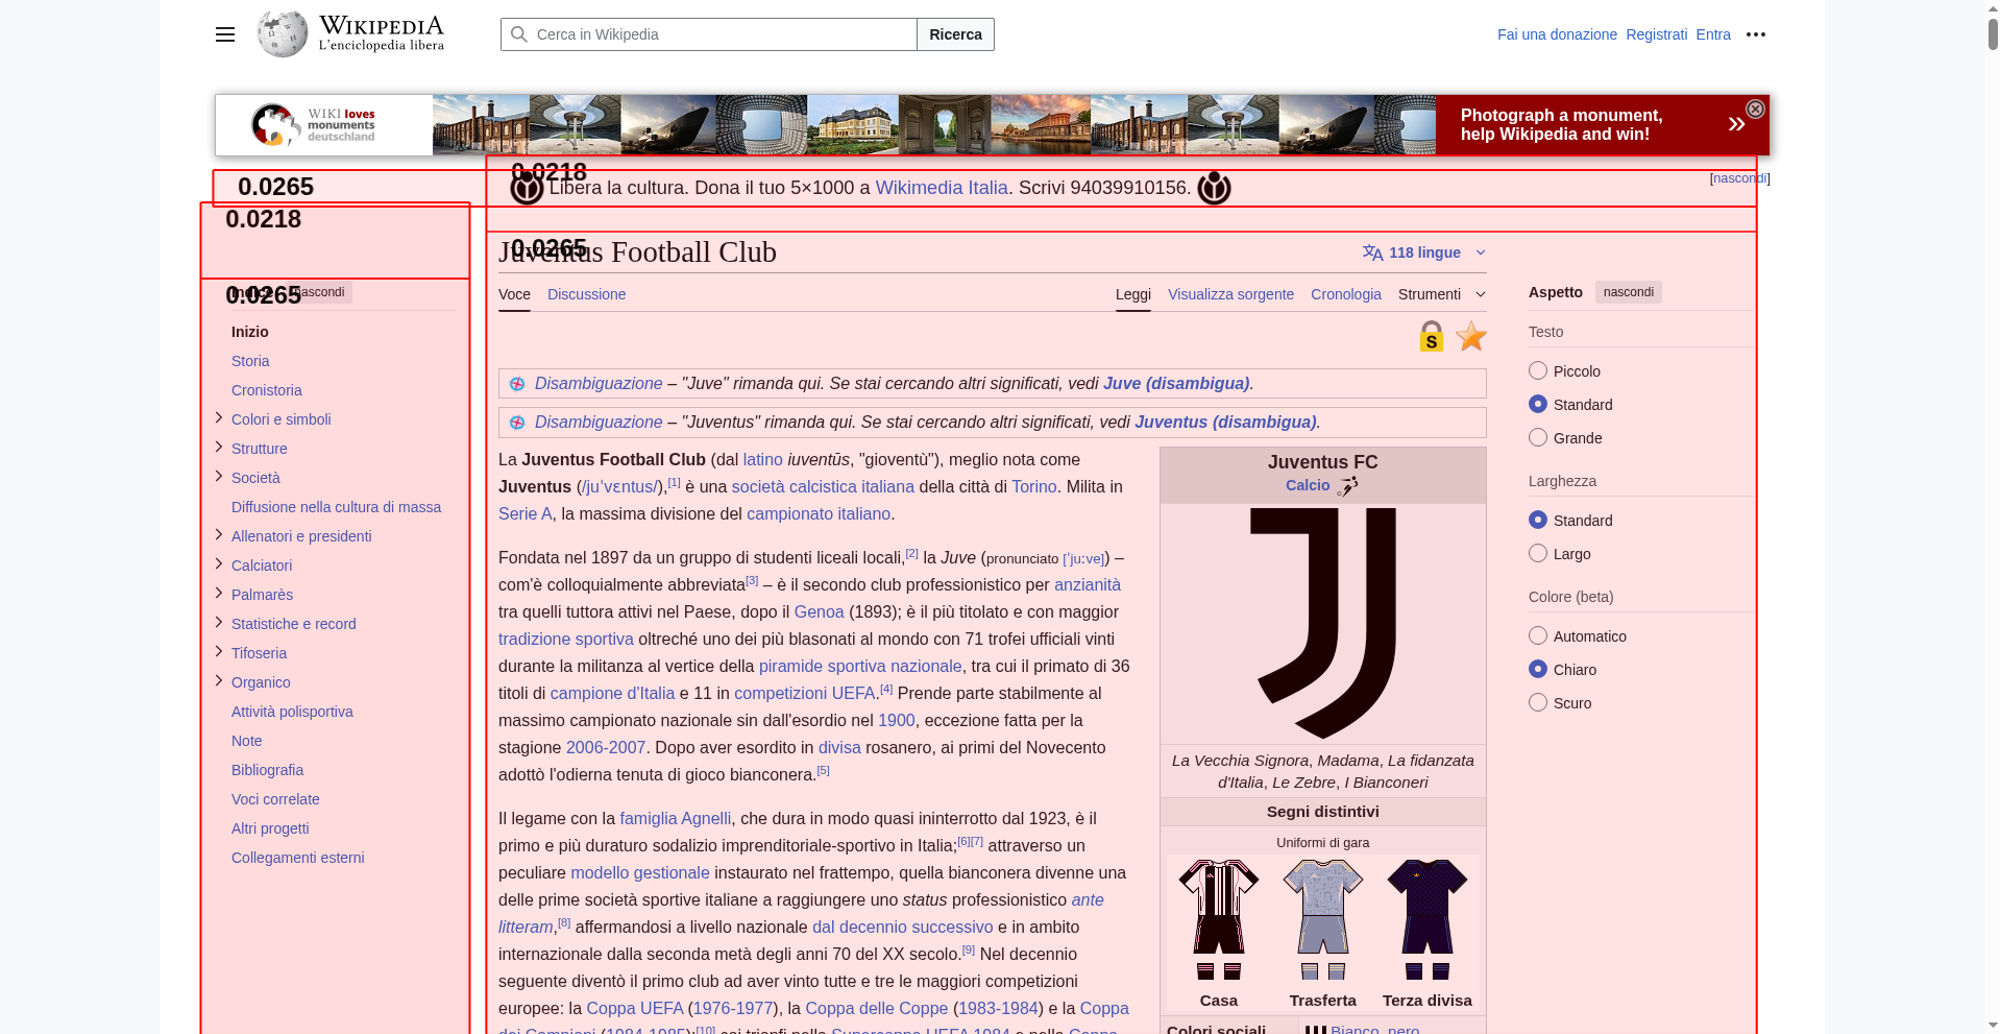Click the yellow padlock semi-protection icon
2000x1034 pixels.
click(x=1431, y=336)
